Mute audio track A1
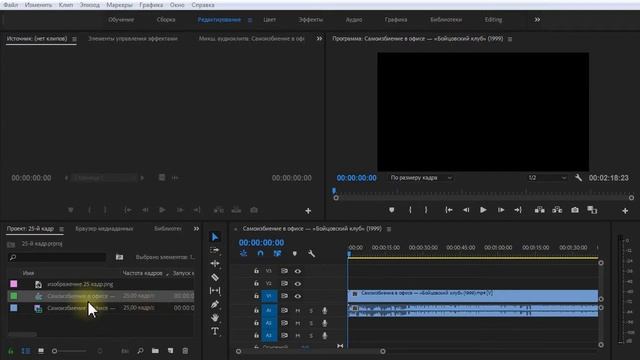This screenshot has height=360, width=640. tap(298, 311)
